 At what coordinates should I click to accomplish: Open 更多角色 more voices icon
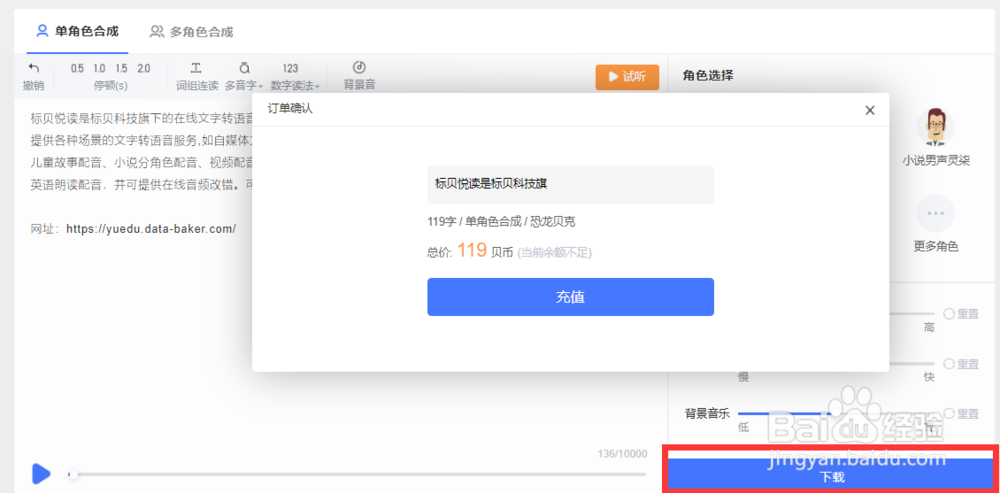(936, 213)
